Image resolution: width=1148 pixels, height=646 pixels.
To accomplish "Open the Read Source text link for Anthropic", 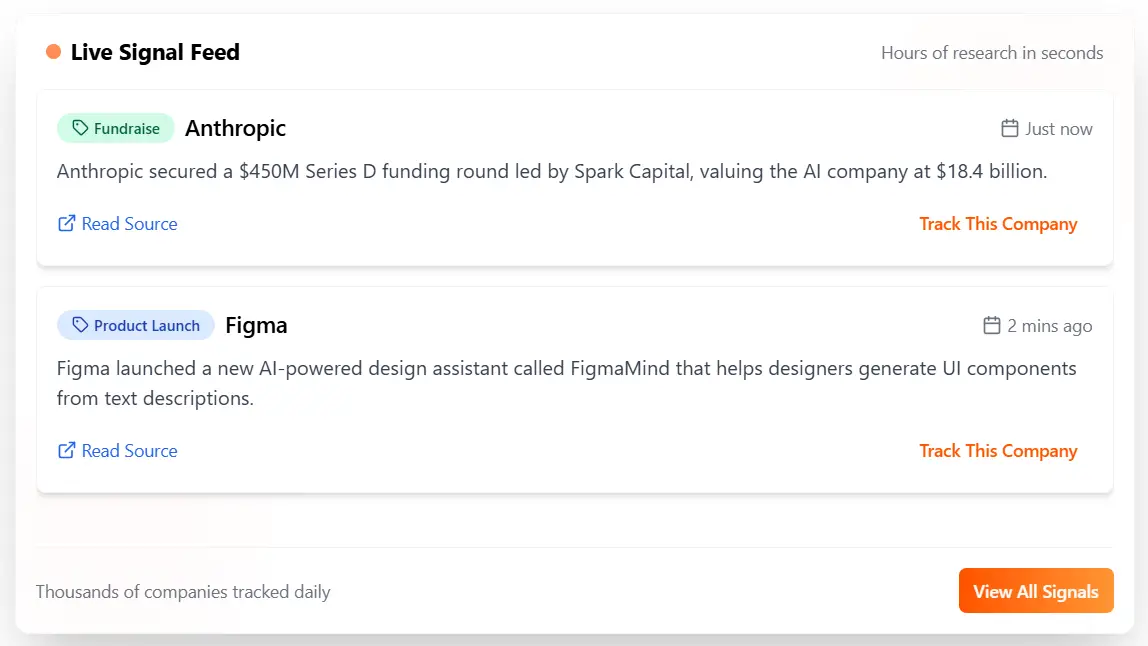I will [x=130, y=224].
